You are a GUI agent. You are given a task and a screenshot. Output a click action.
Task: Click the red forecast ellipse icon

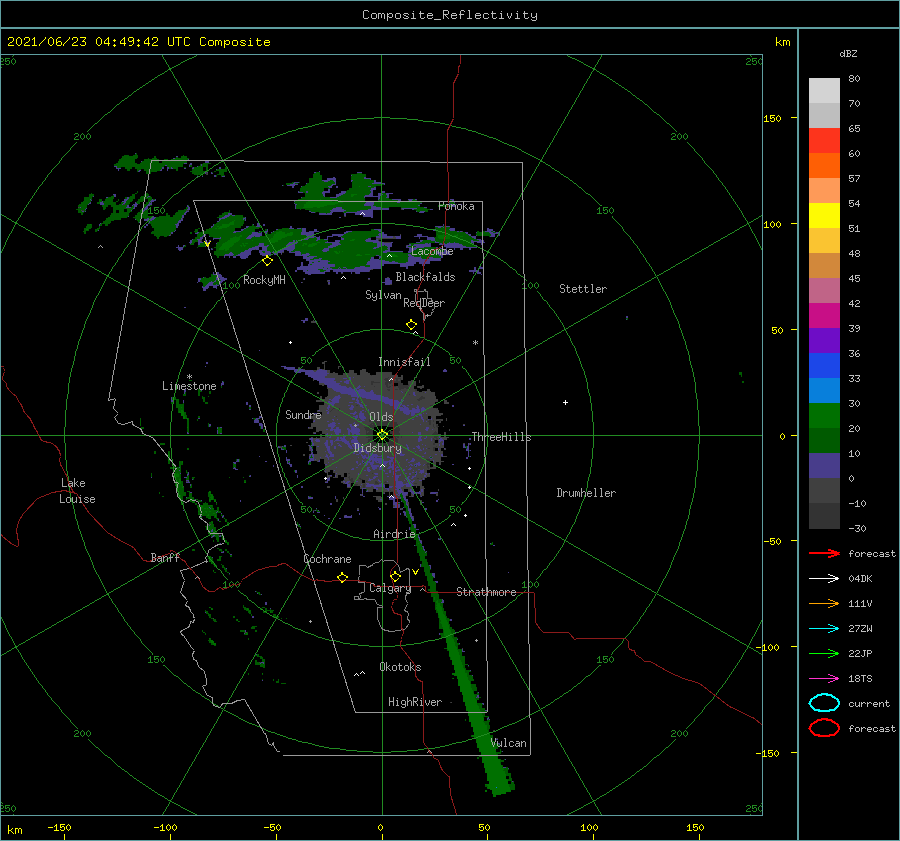(824, 728)
